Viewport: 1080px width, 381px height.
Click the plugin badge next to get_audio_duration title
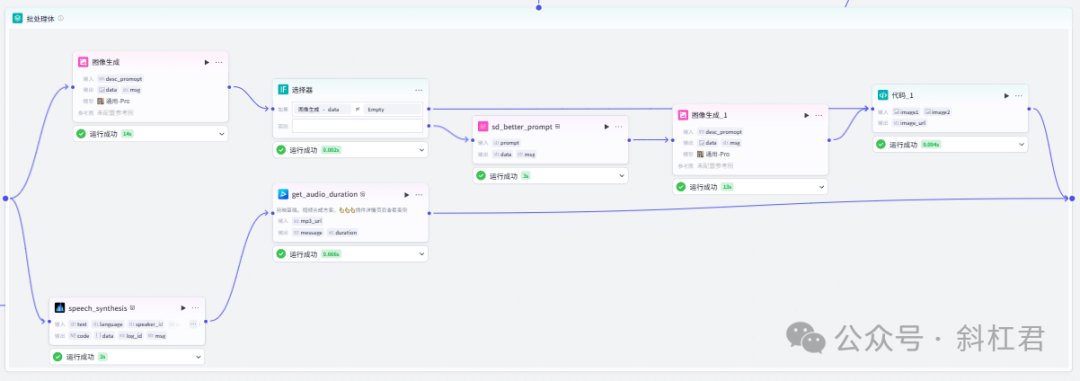click(362, 195)
